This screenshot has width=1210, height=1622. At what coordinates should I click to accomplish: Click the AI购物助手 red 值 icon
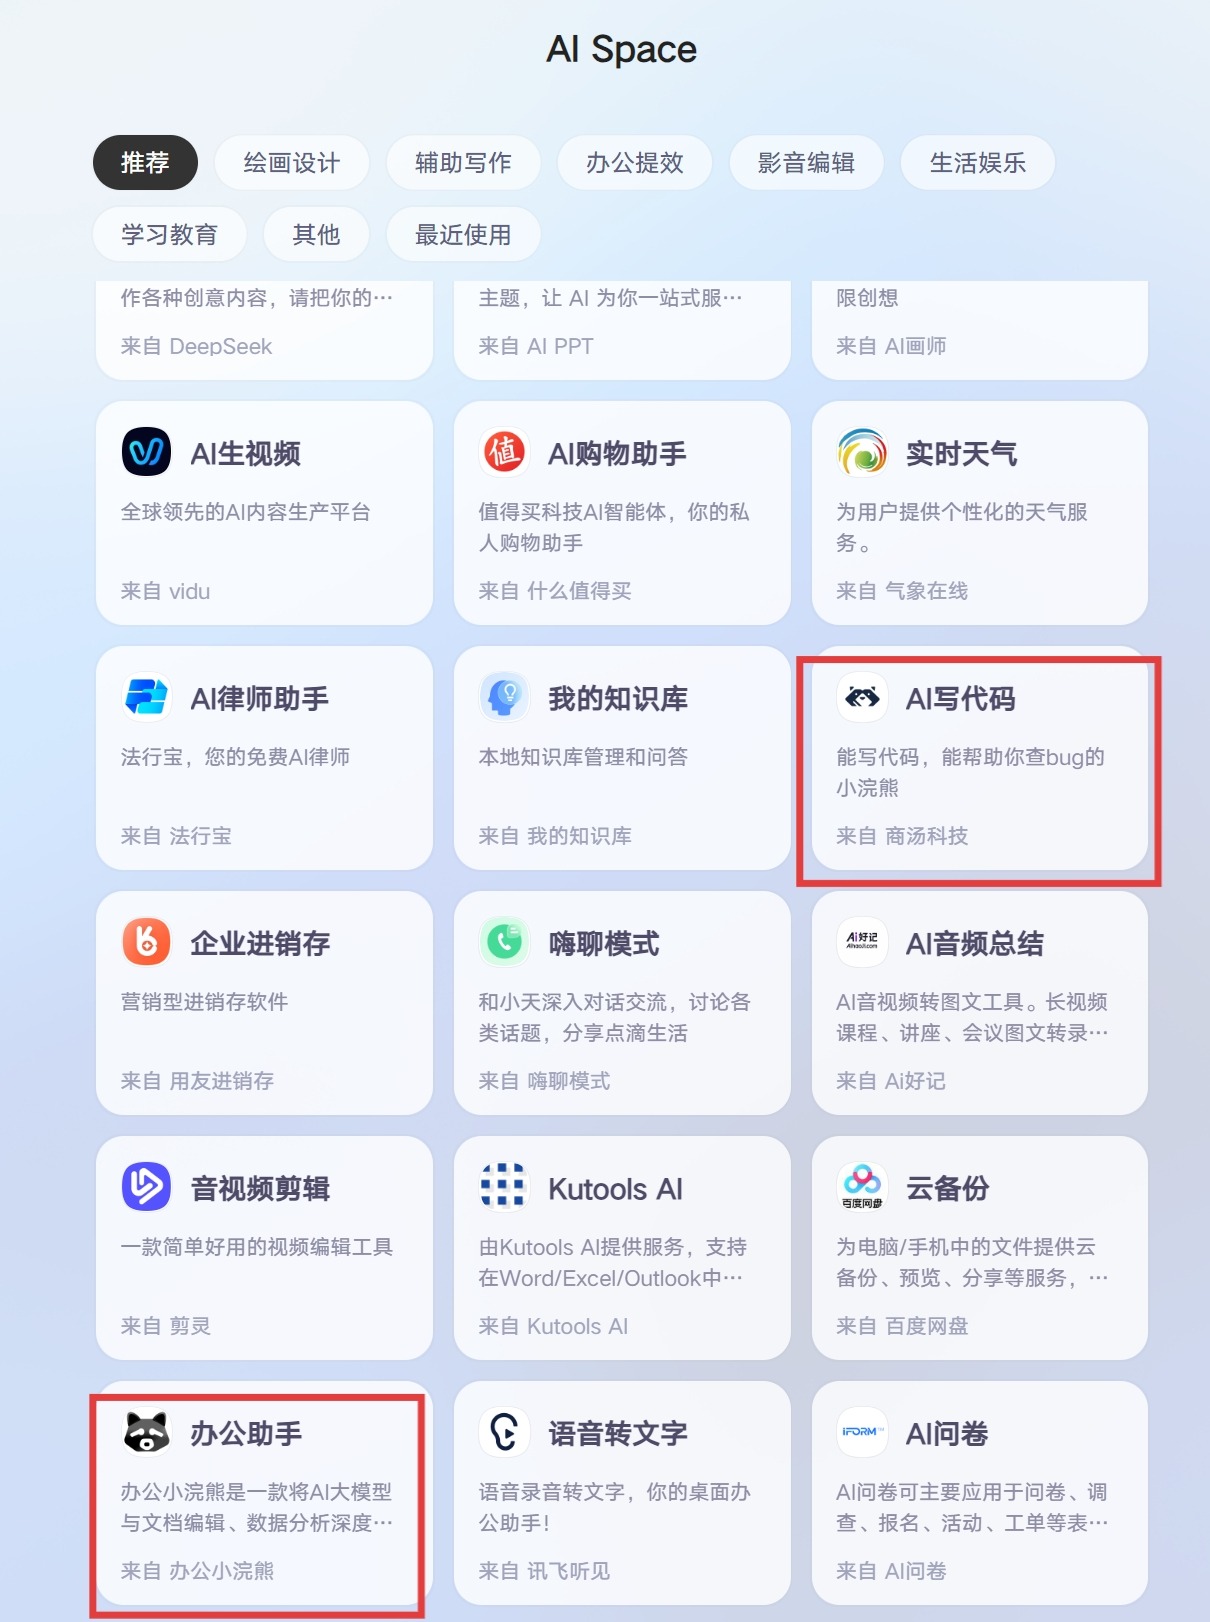[504, 453]
